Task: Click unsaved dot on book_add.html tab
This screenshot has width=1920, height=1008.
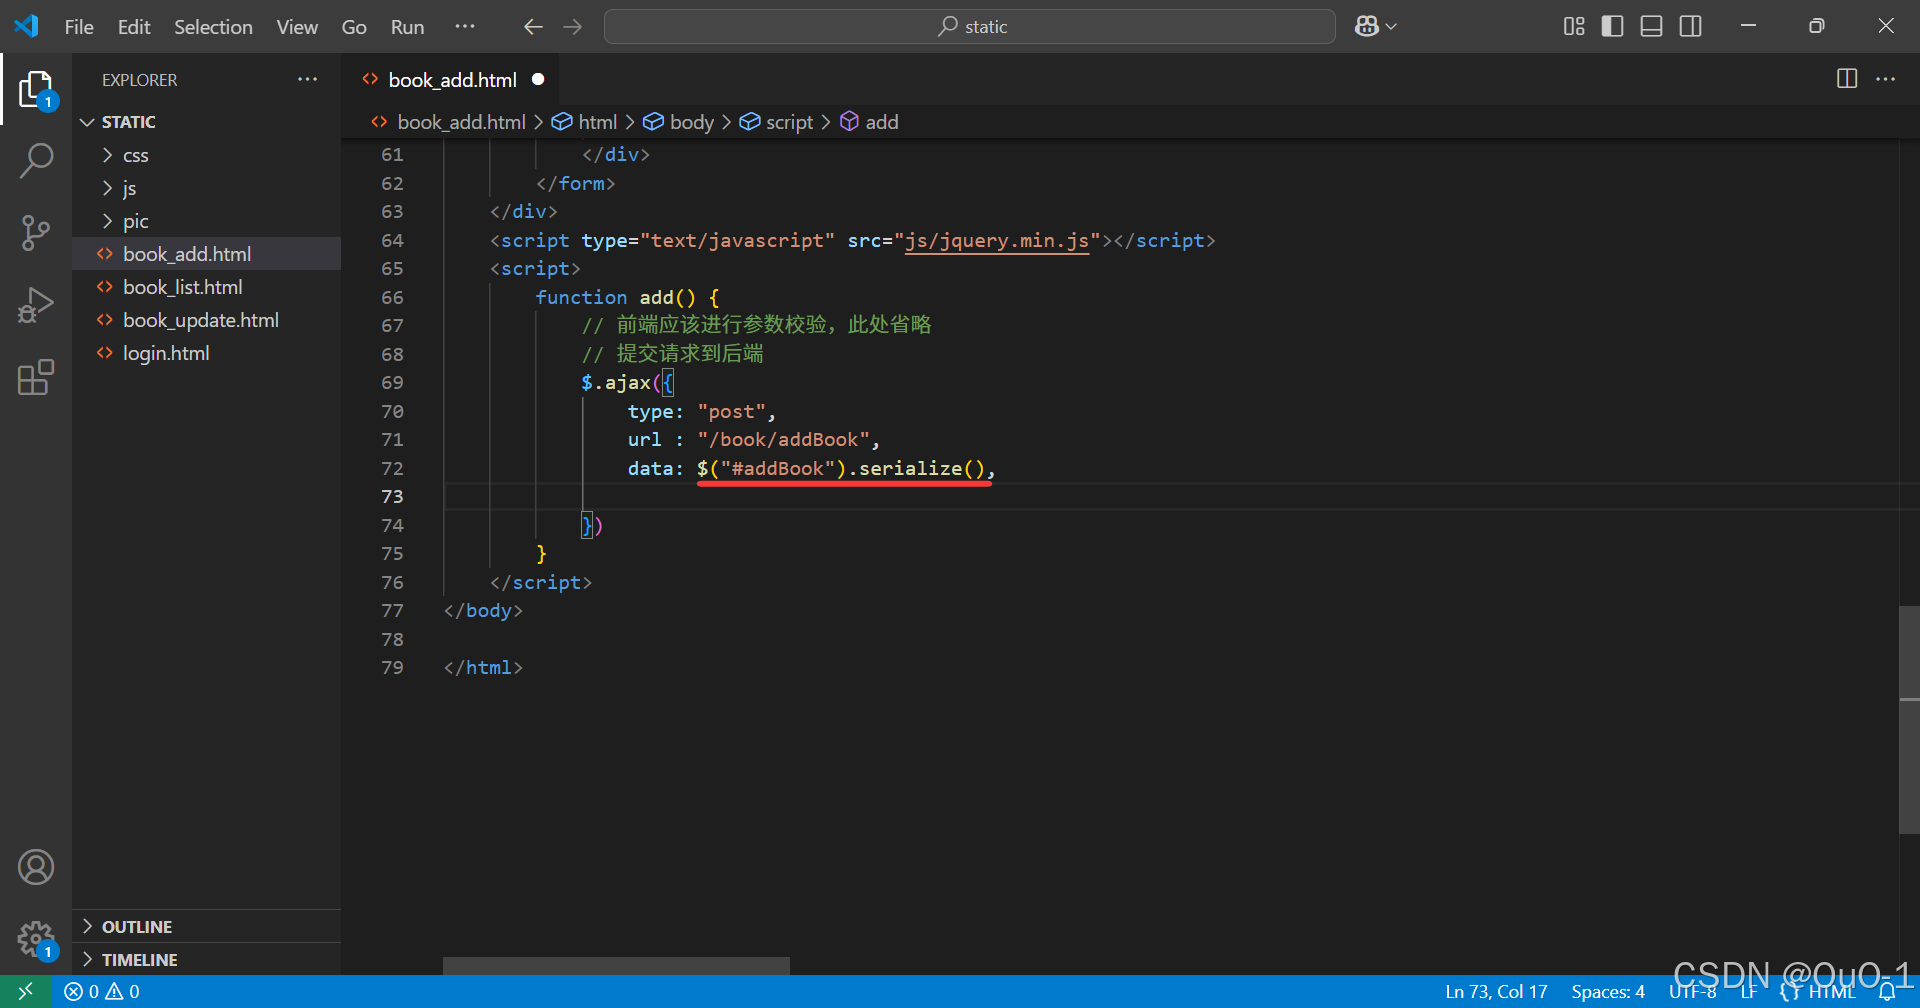Action: 538,79
